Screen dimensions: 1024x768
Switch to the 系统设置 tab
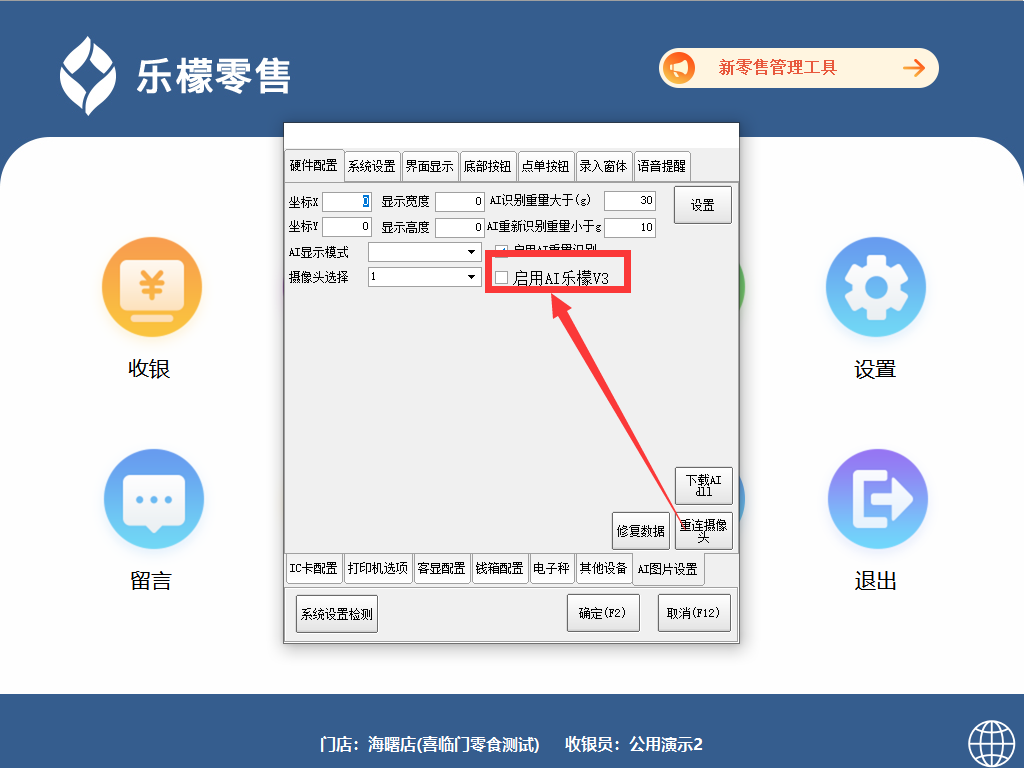(372, 166)
